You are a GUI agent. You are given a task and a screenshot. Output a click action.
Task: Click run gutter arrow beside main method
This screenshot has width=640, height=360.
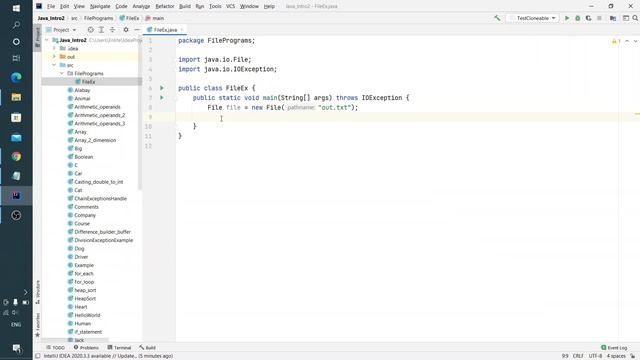(162, 98)
